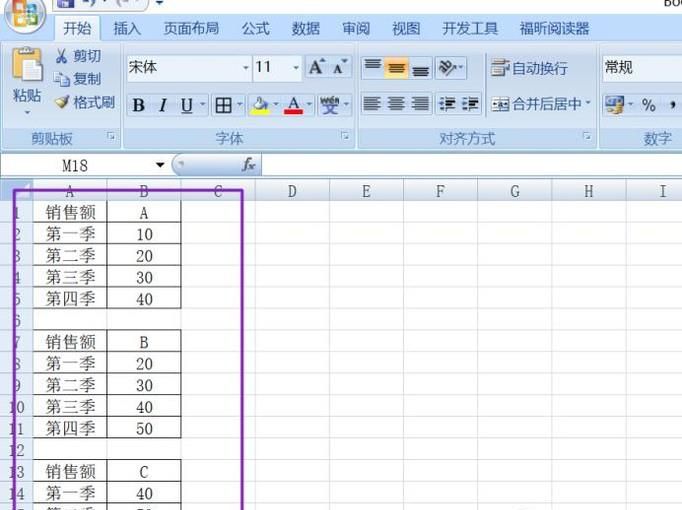Viewport: 682px width, 510px height.
Task: Increase the indent
Action: click(470, 104)
